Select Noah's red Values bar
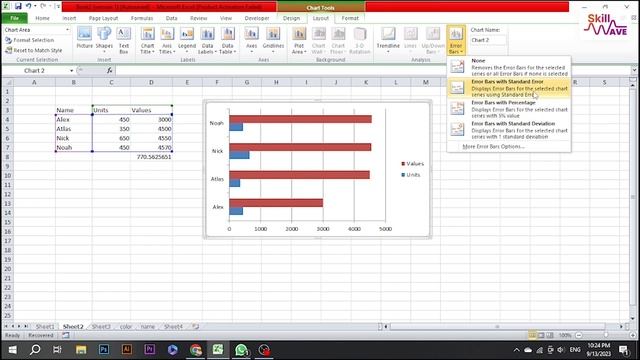Screen dimensions: 640x360 (x=300, y=119)
